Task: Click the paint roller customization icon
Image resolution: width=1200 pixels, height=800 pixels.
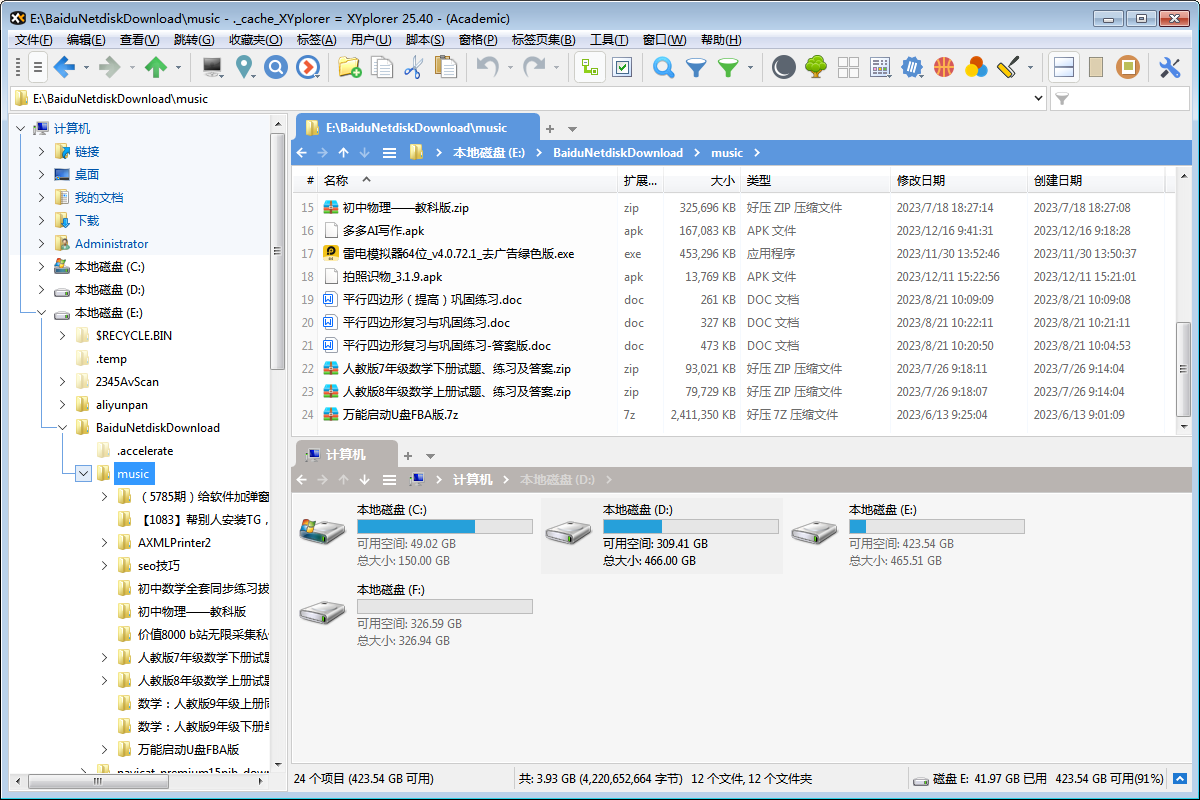Action: (1005, 68)
